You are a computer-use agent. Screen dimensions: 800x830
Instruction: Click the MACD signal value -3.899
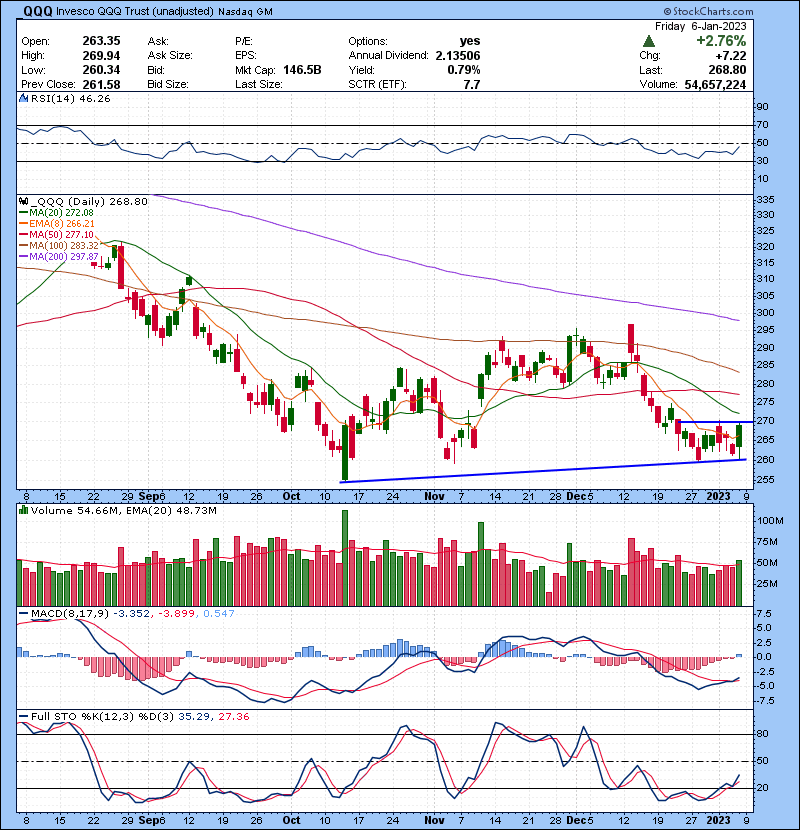tap(176, 614)
